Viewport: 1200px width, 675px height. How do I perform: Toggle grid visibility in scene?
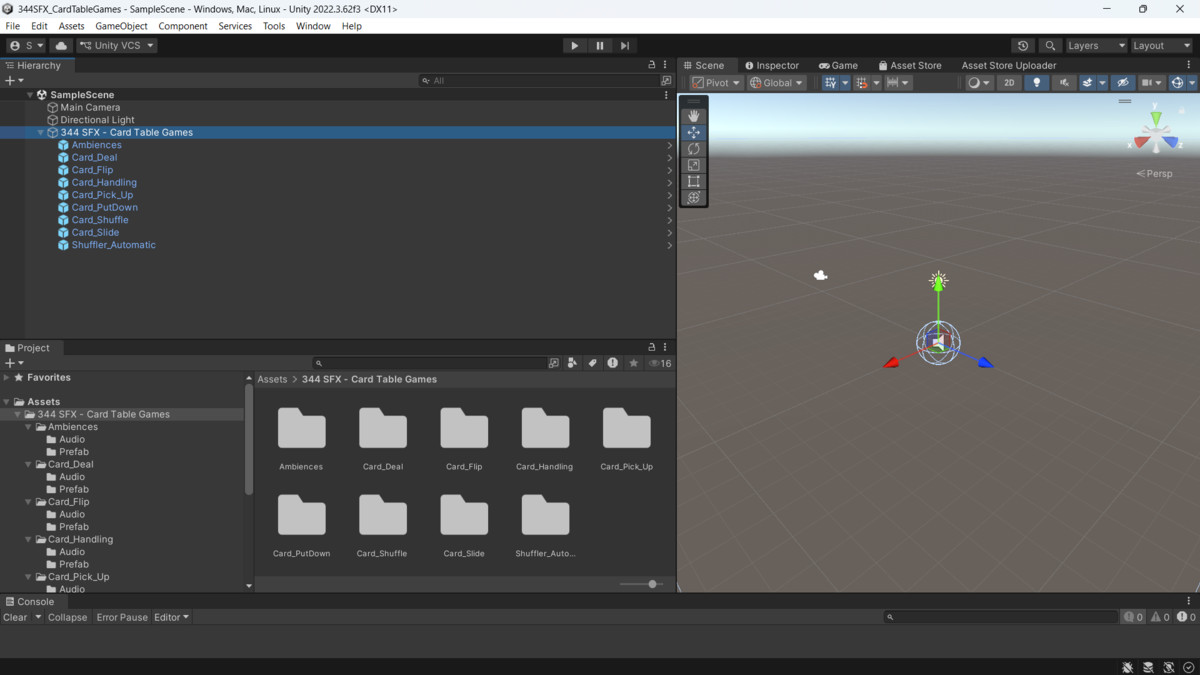pyautogui.click(x=830, y=83)
